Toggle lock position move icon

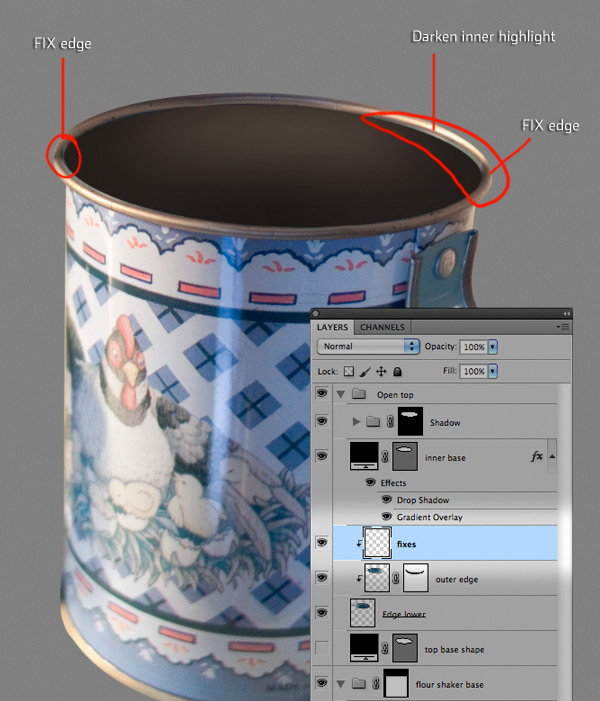[x=381, y=372]
